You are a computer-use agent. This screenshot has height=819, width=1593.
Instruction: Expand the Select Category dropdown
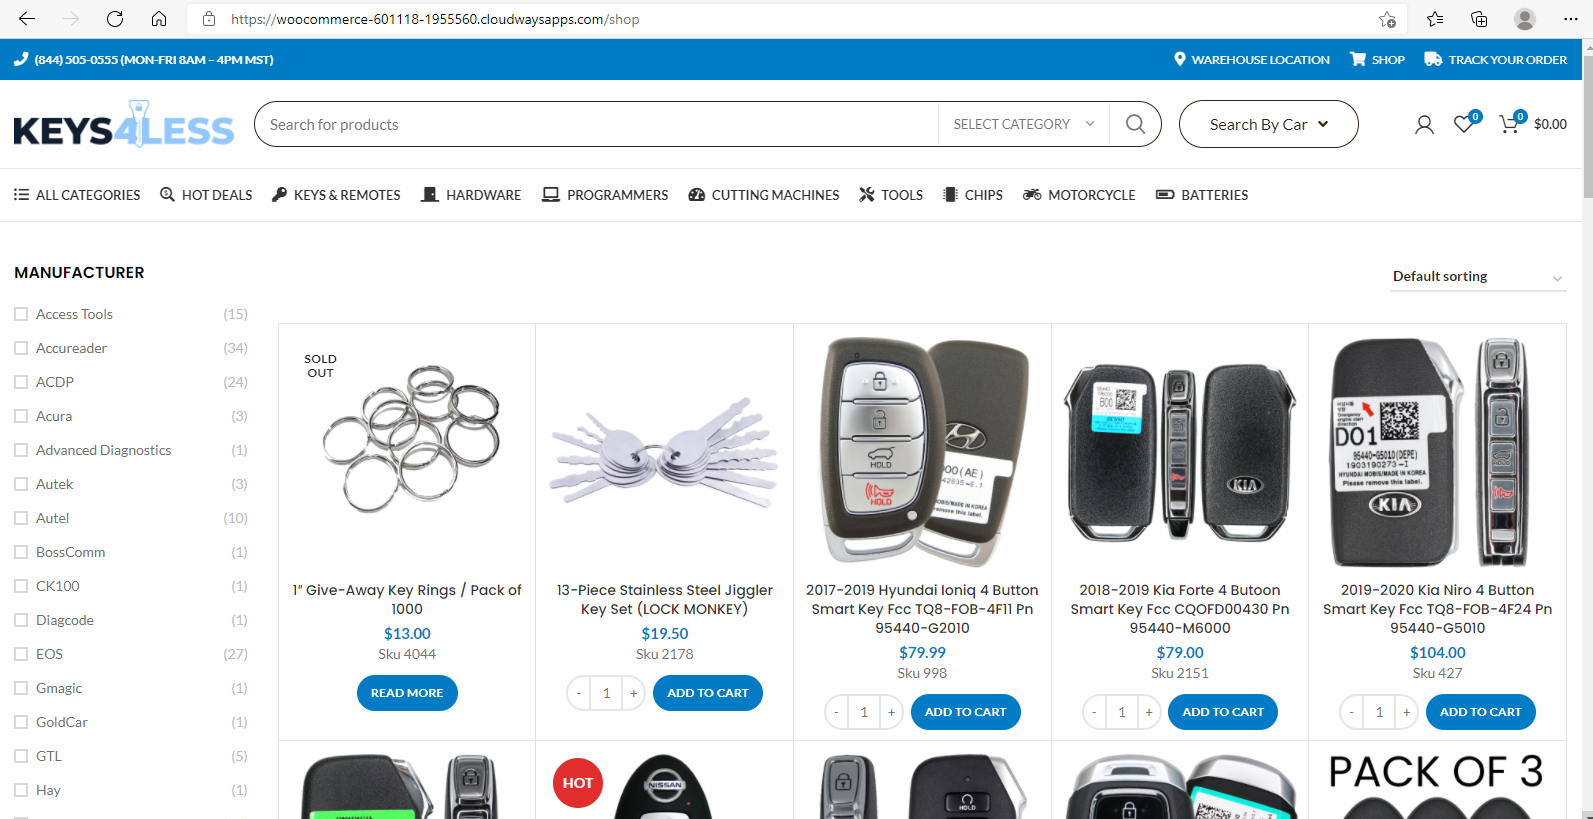pos(1024,124)
